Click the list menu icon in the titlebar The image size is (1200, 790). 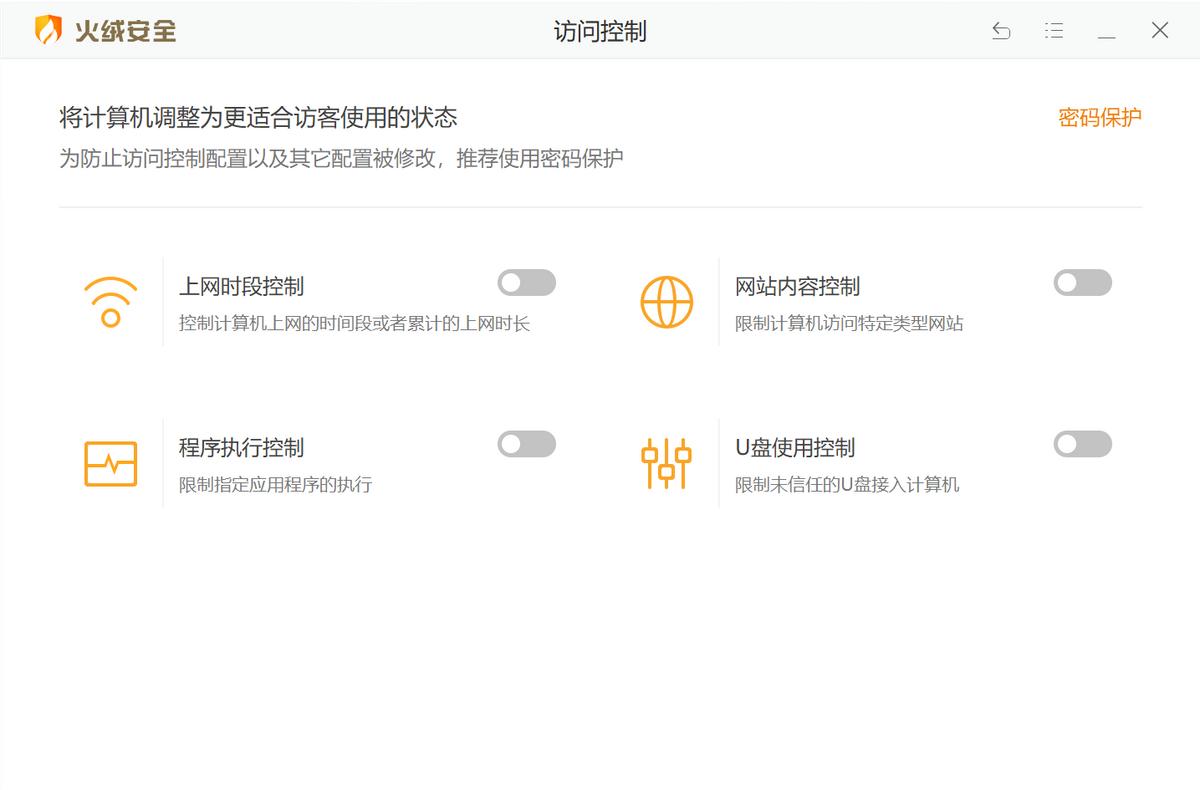(x=1053, y=31)
